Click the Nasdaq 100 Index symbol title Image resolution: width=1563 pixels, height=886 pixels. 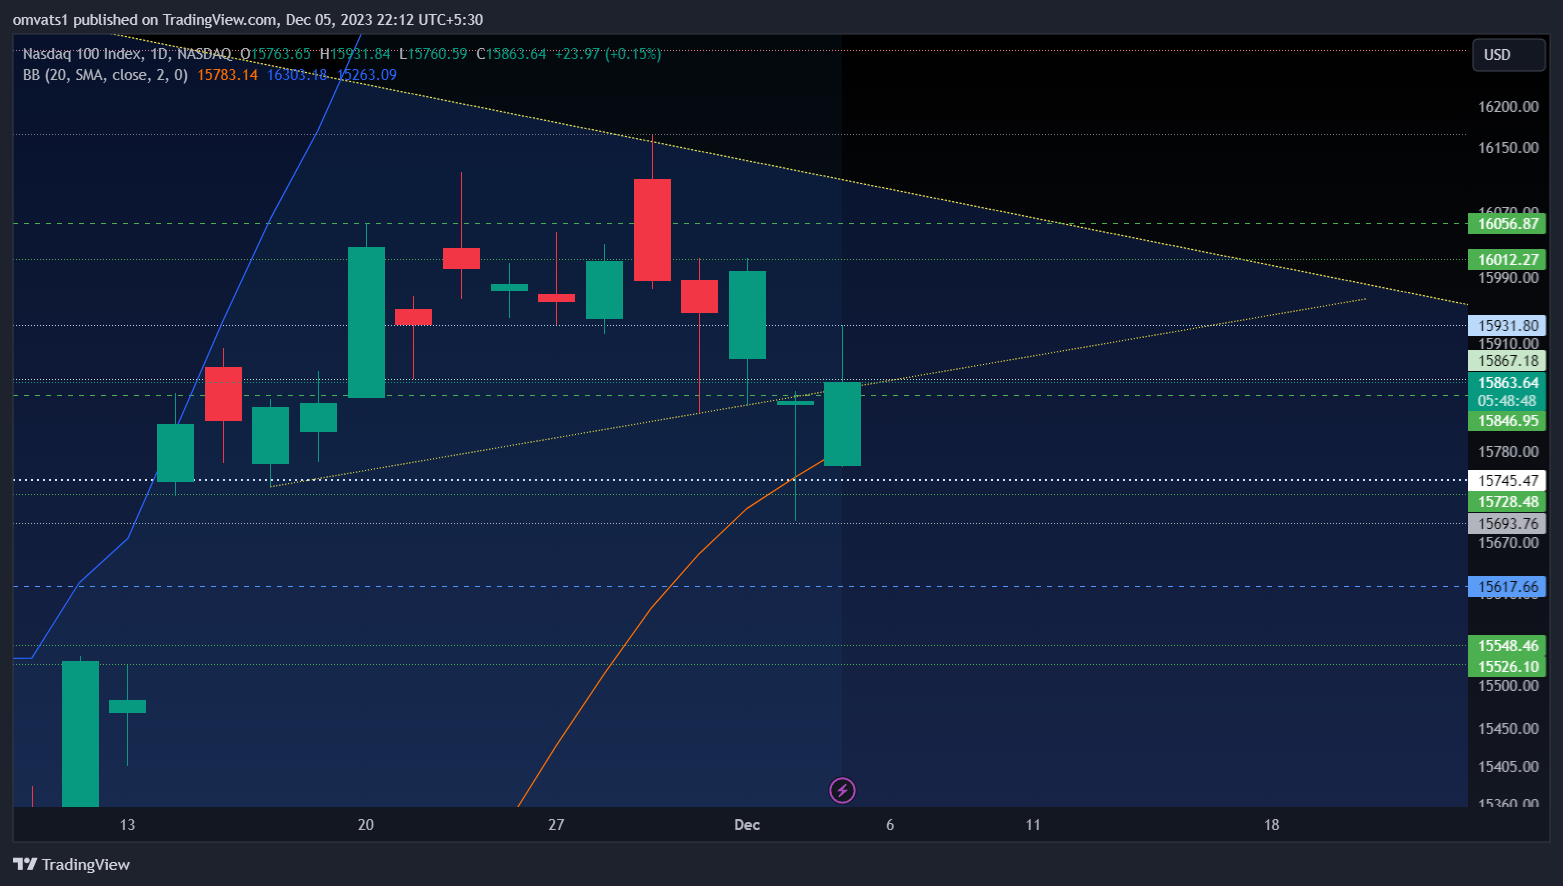(82, 54)
